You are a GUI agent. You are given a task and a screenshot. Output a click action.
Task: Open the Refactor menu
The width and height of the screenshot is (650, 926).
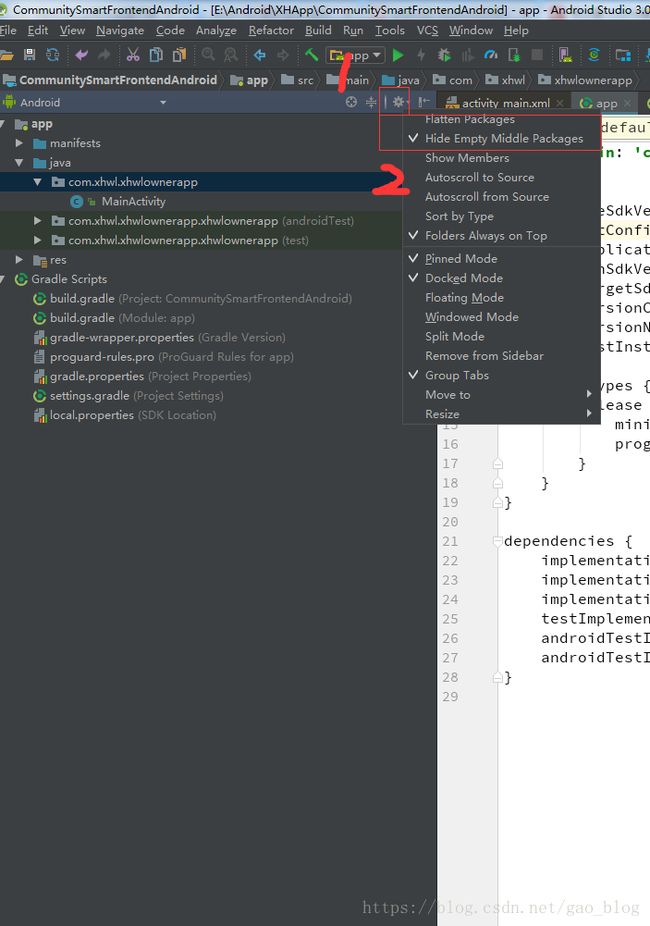point(271,31)
